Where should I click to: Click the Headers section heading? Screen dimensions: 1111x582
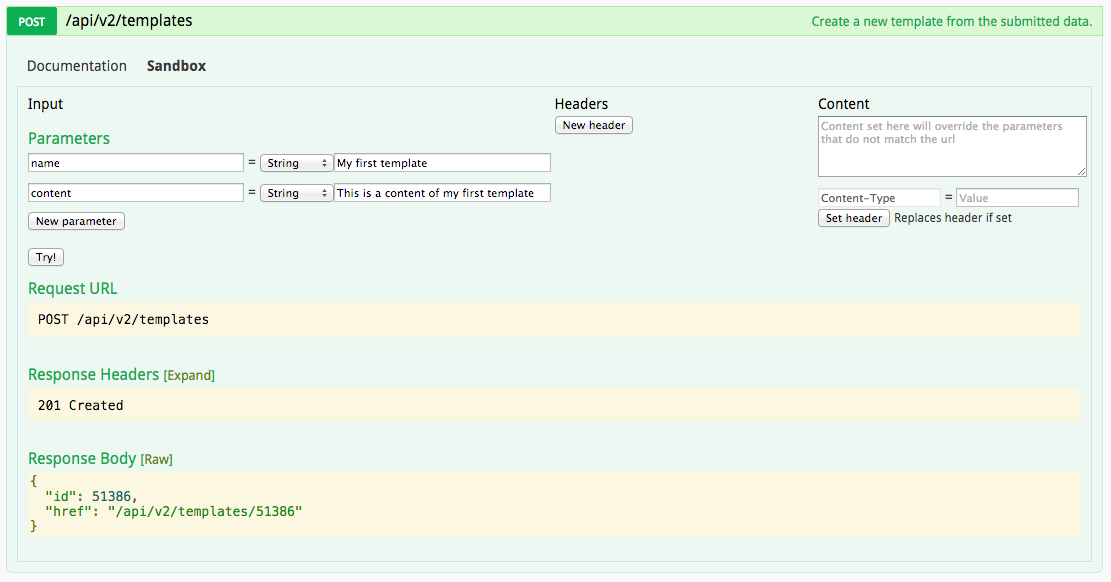tap(581, 104)
